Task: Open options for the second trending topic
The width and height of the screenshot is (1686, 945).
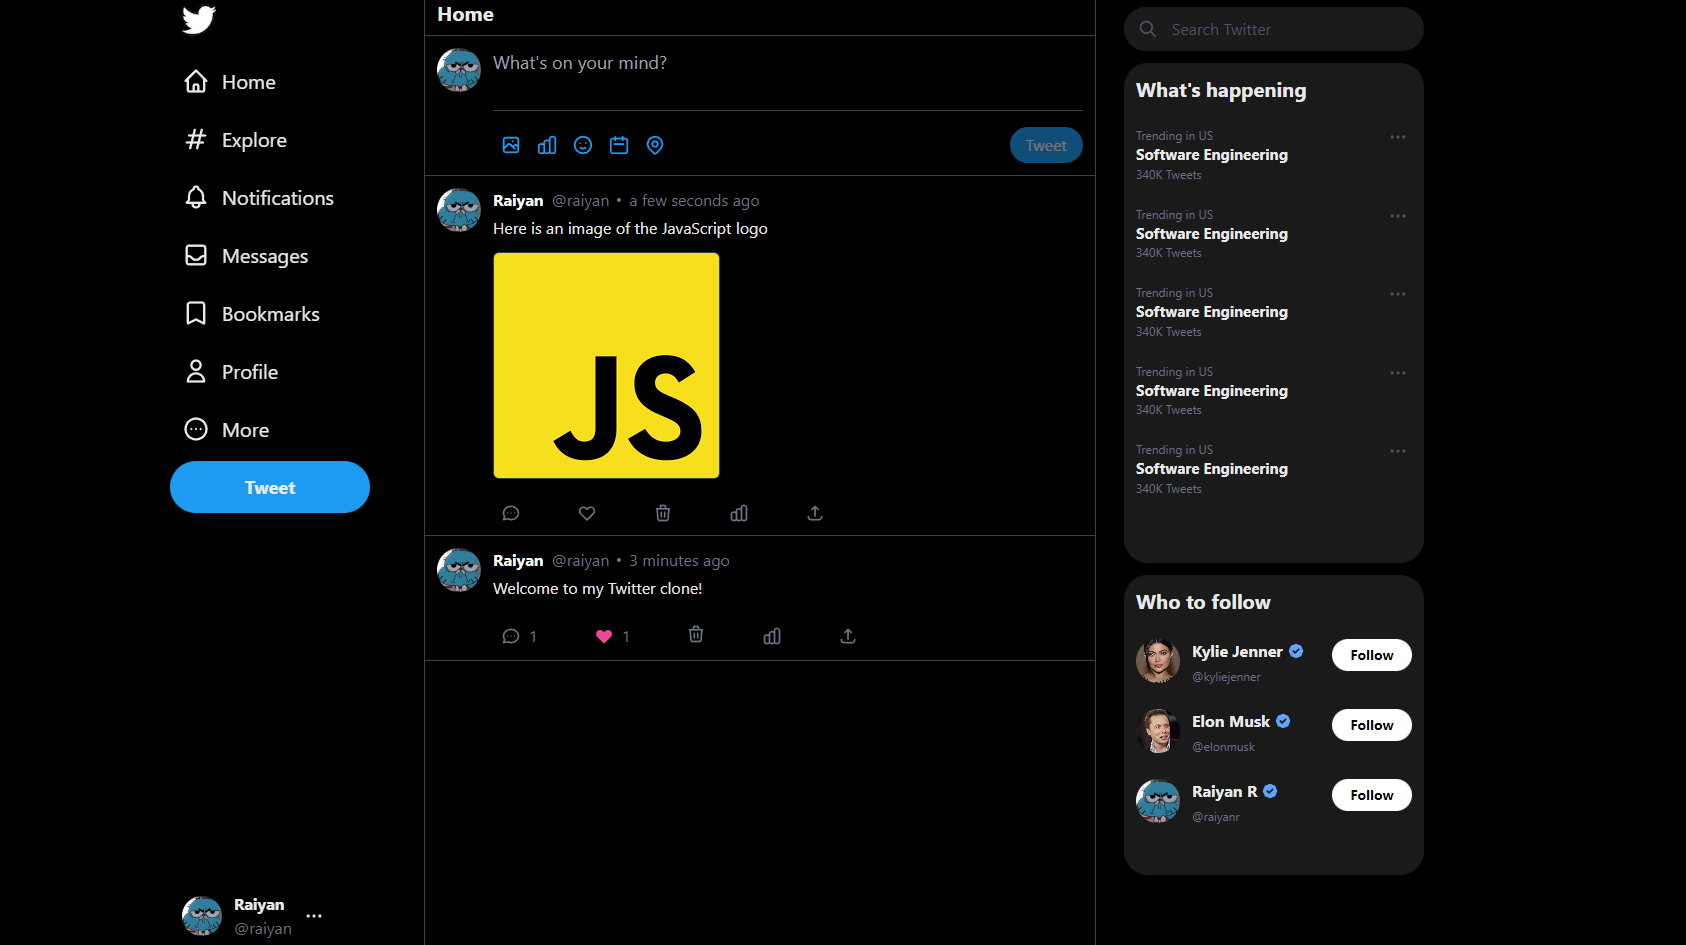Action: 1398,216
